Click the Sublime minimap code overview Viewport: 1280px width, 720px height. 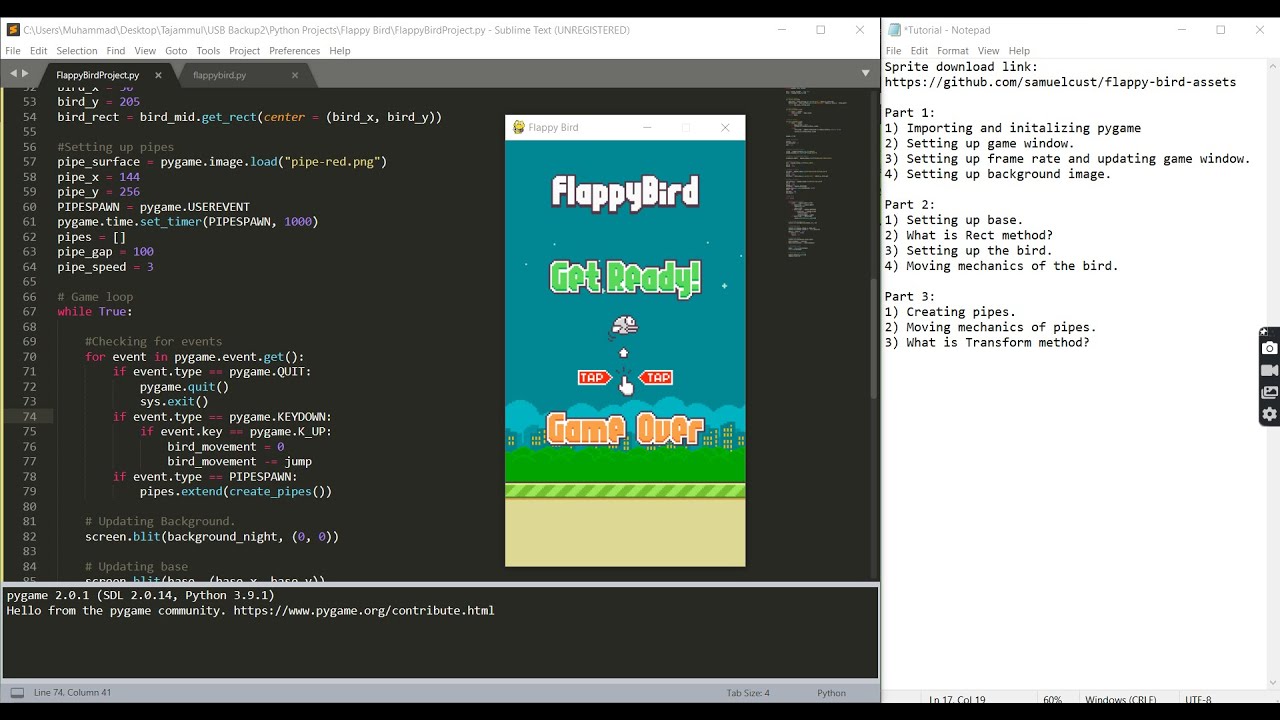(x=815, y=170)
